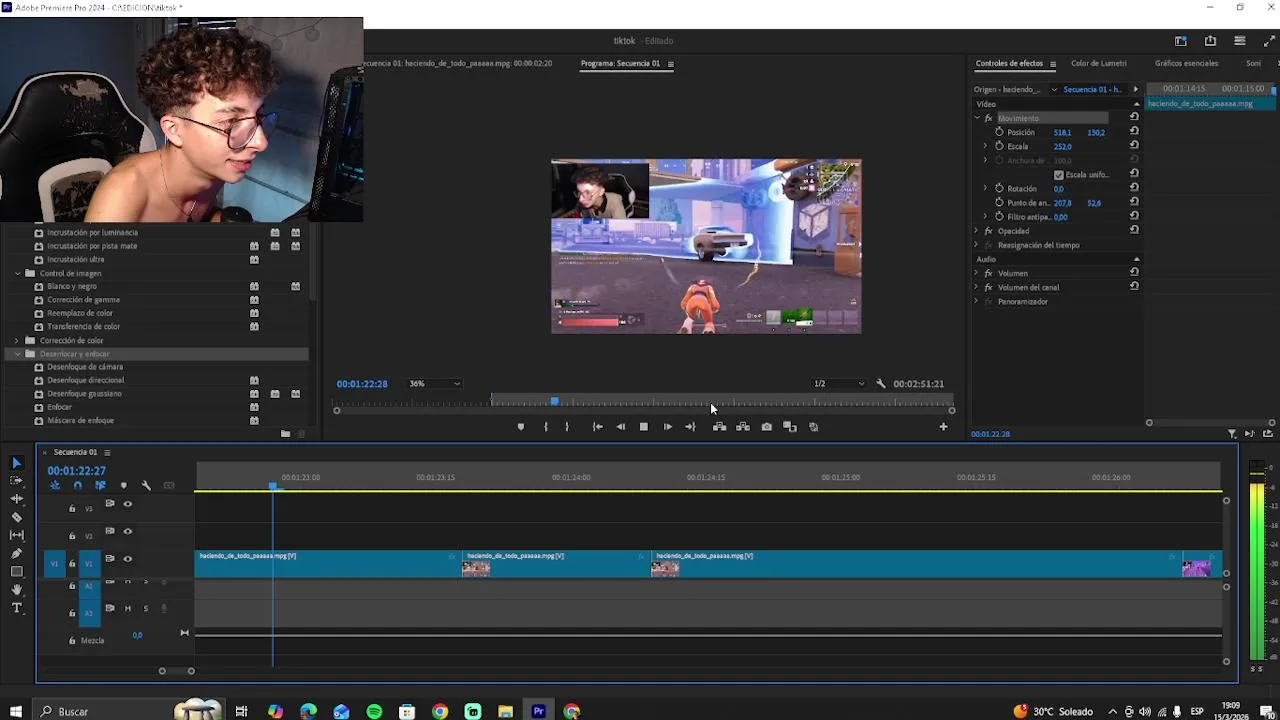
Task: Pick the Razor tool
Action: (16, 517)
